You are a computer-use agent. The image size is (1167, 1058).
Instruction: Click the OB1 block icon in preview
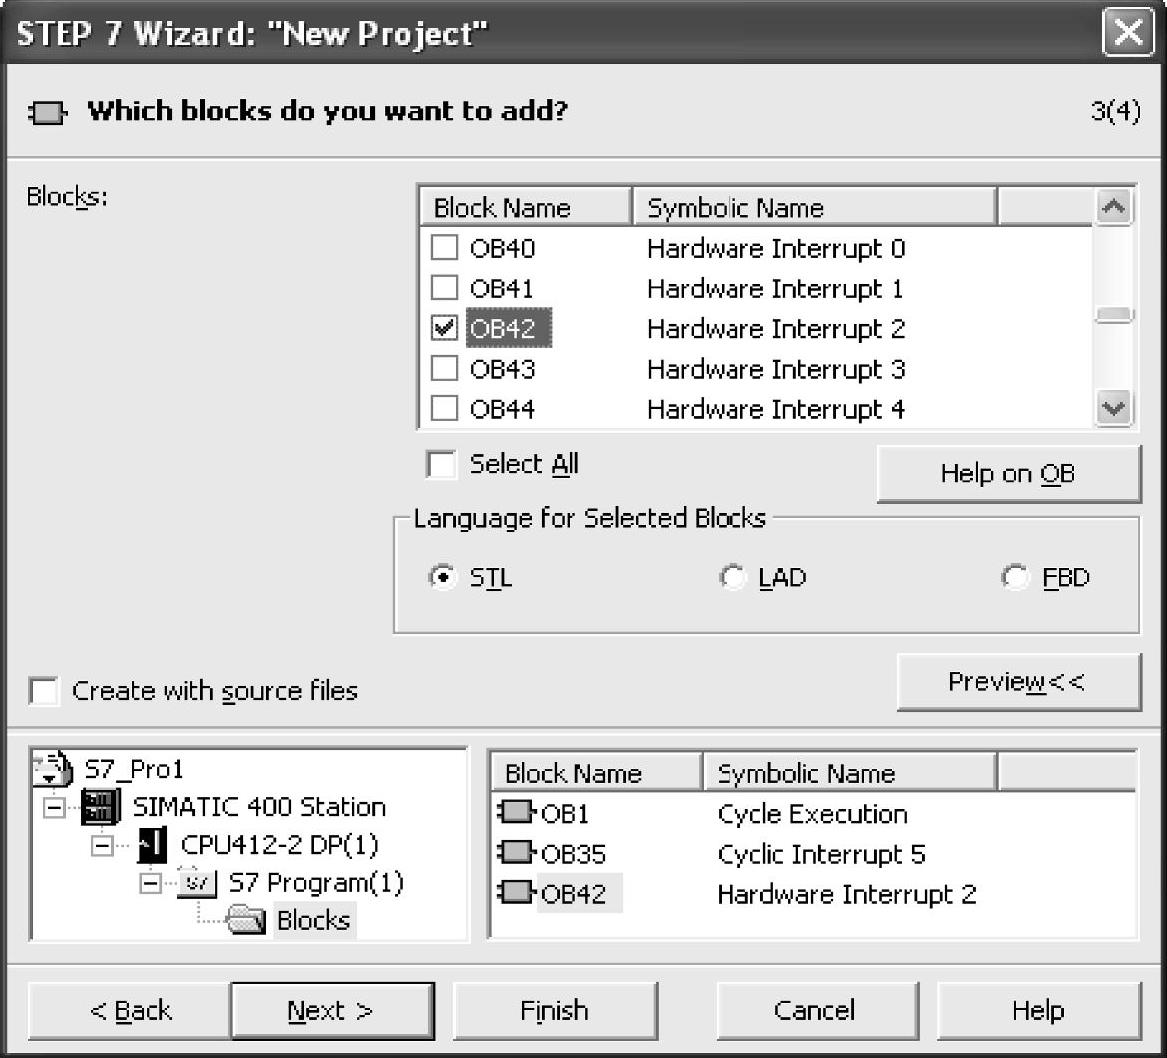point(516,812)
